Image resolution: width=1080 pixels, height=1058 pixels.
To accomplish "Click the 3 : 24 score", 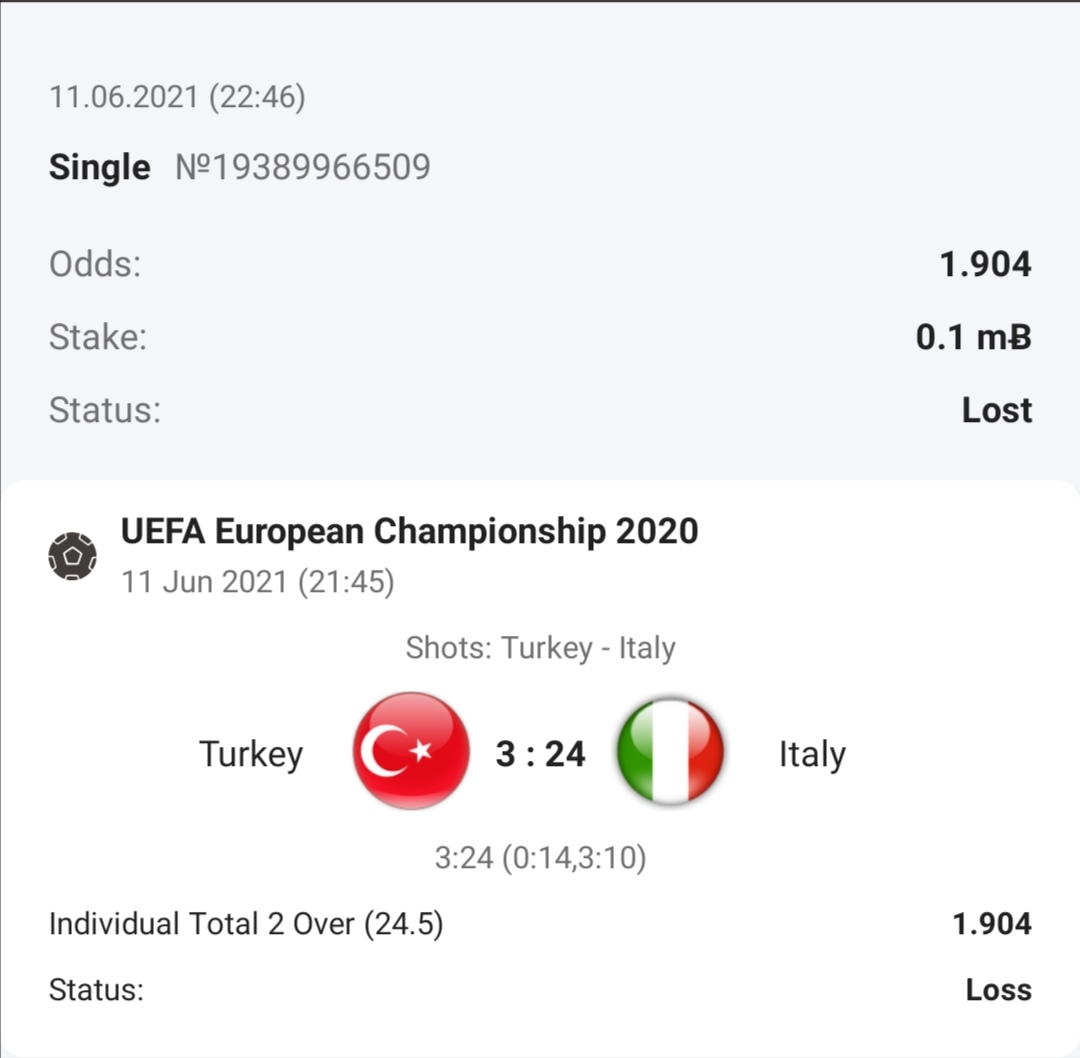I will coord(540,753).
